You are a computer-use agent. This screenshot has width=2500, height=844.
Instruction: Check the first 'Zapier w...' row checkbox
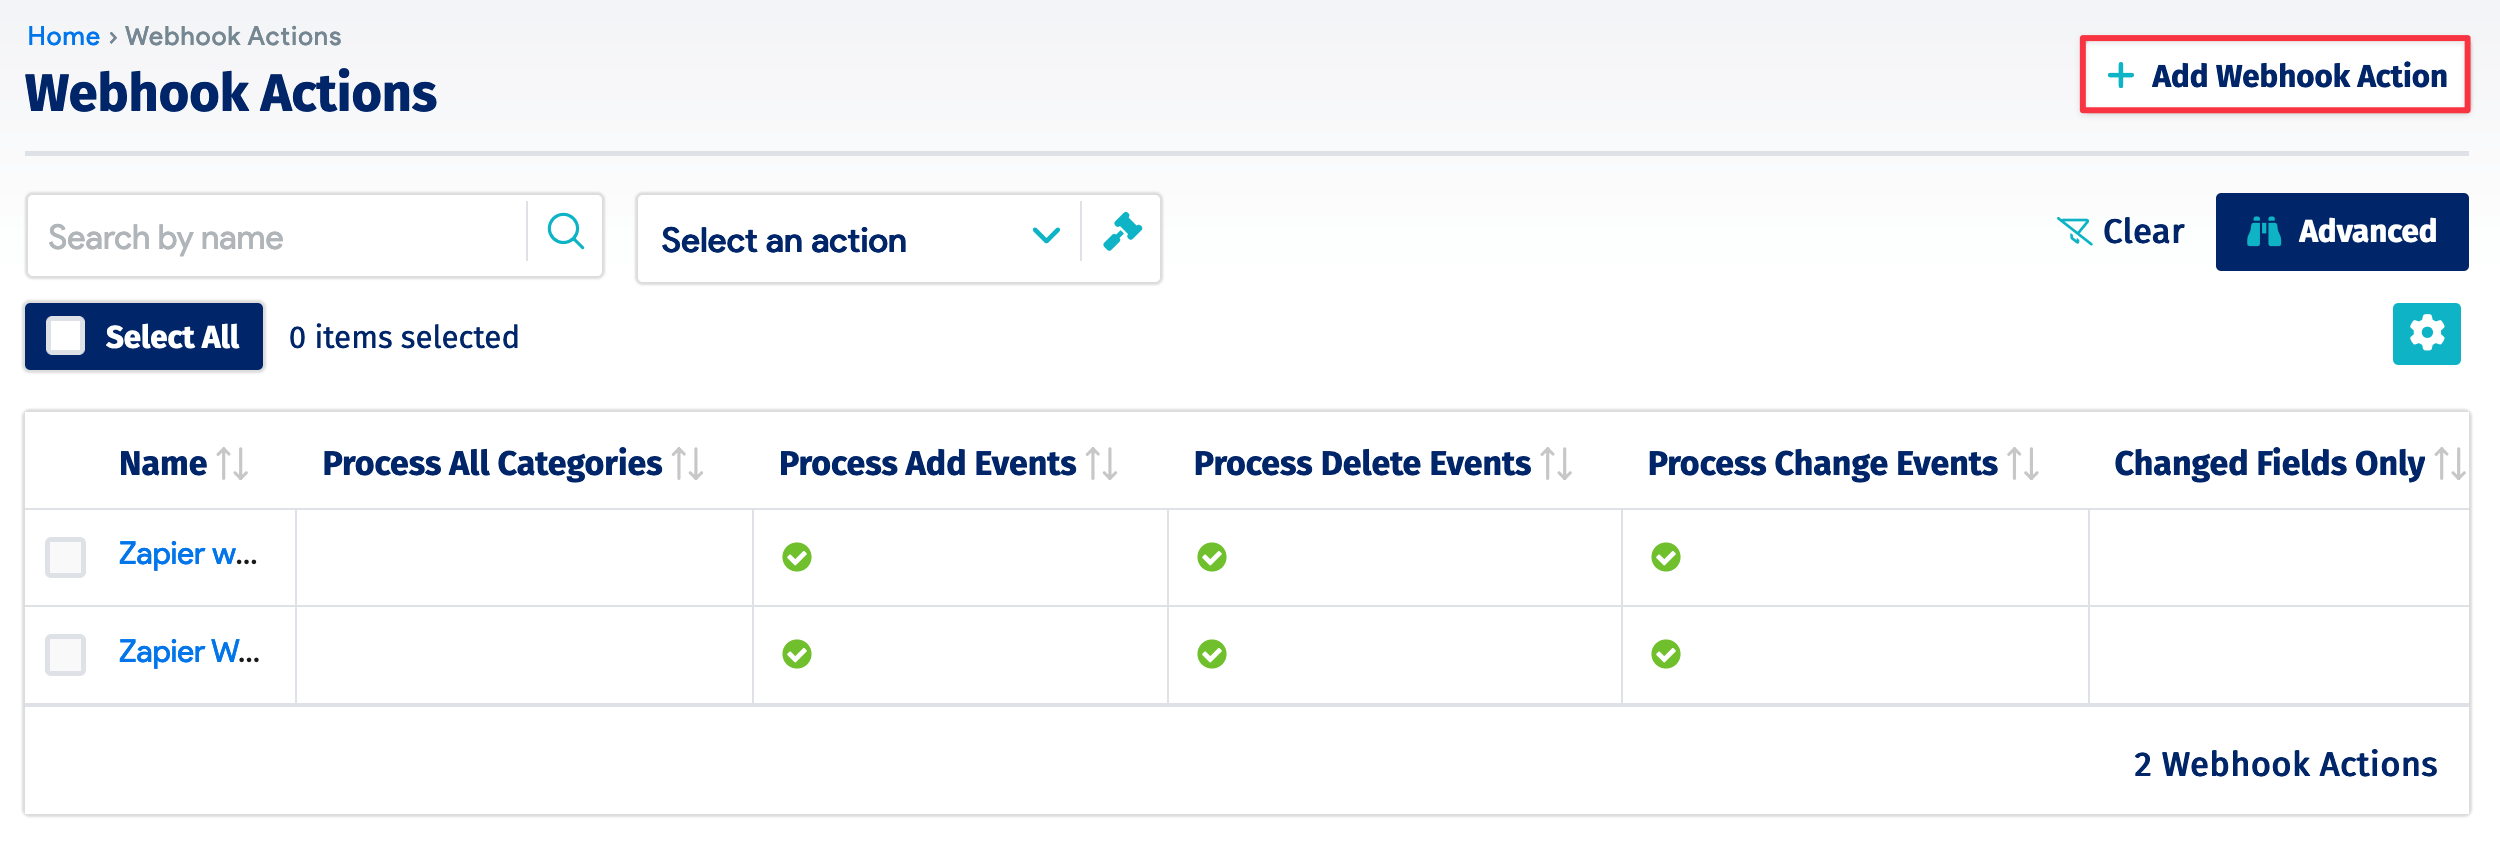[x=66, y=557]
